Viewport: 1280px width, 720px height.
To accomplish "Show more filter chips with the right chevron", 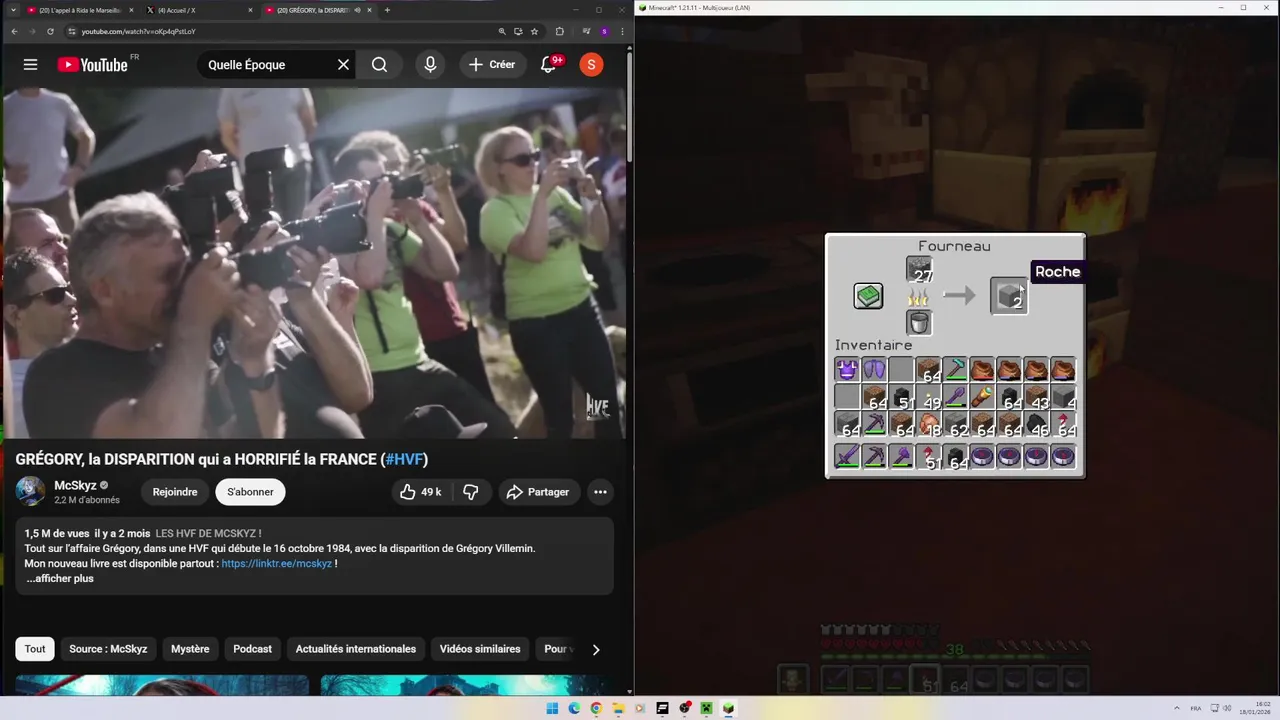I will click(x=596, y=649).
